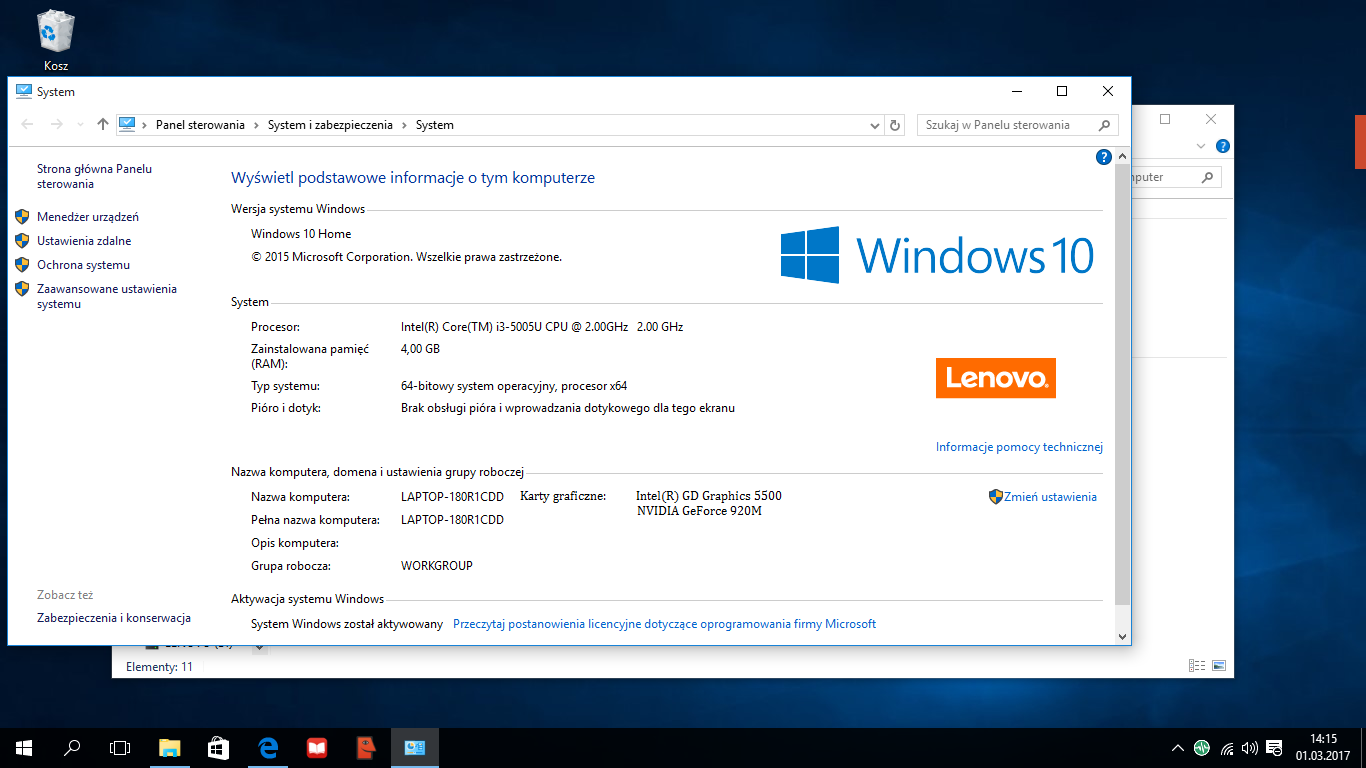Go up one level with the up arrow
This screenshot has width=1366, height=768.
pyautogui.click(x=102, y=125)
